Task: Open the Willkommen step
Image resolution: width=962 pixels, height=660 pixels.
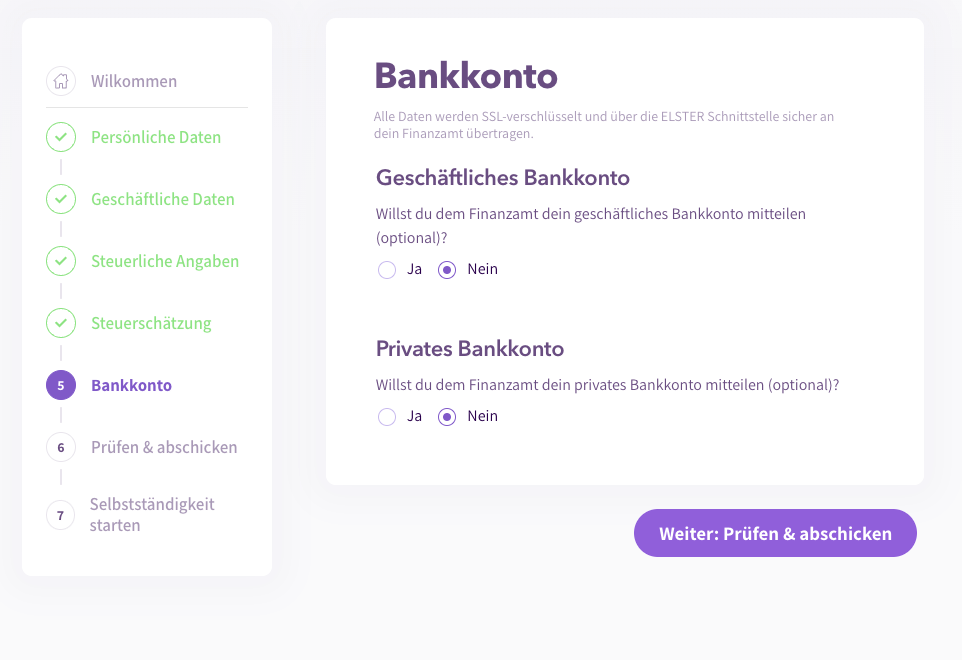Action: [133, 81]
